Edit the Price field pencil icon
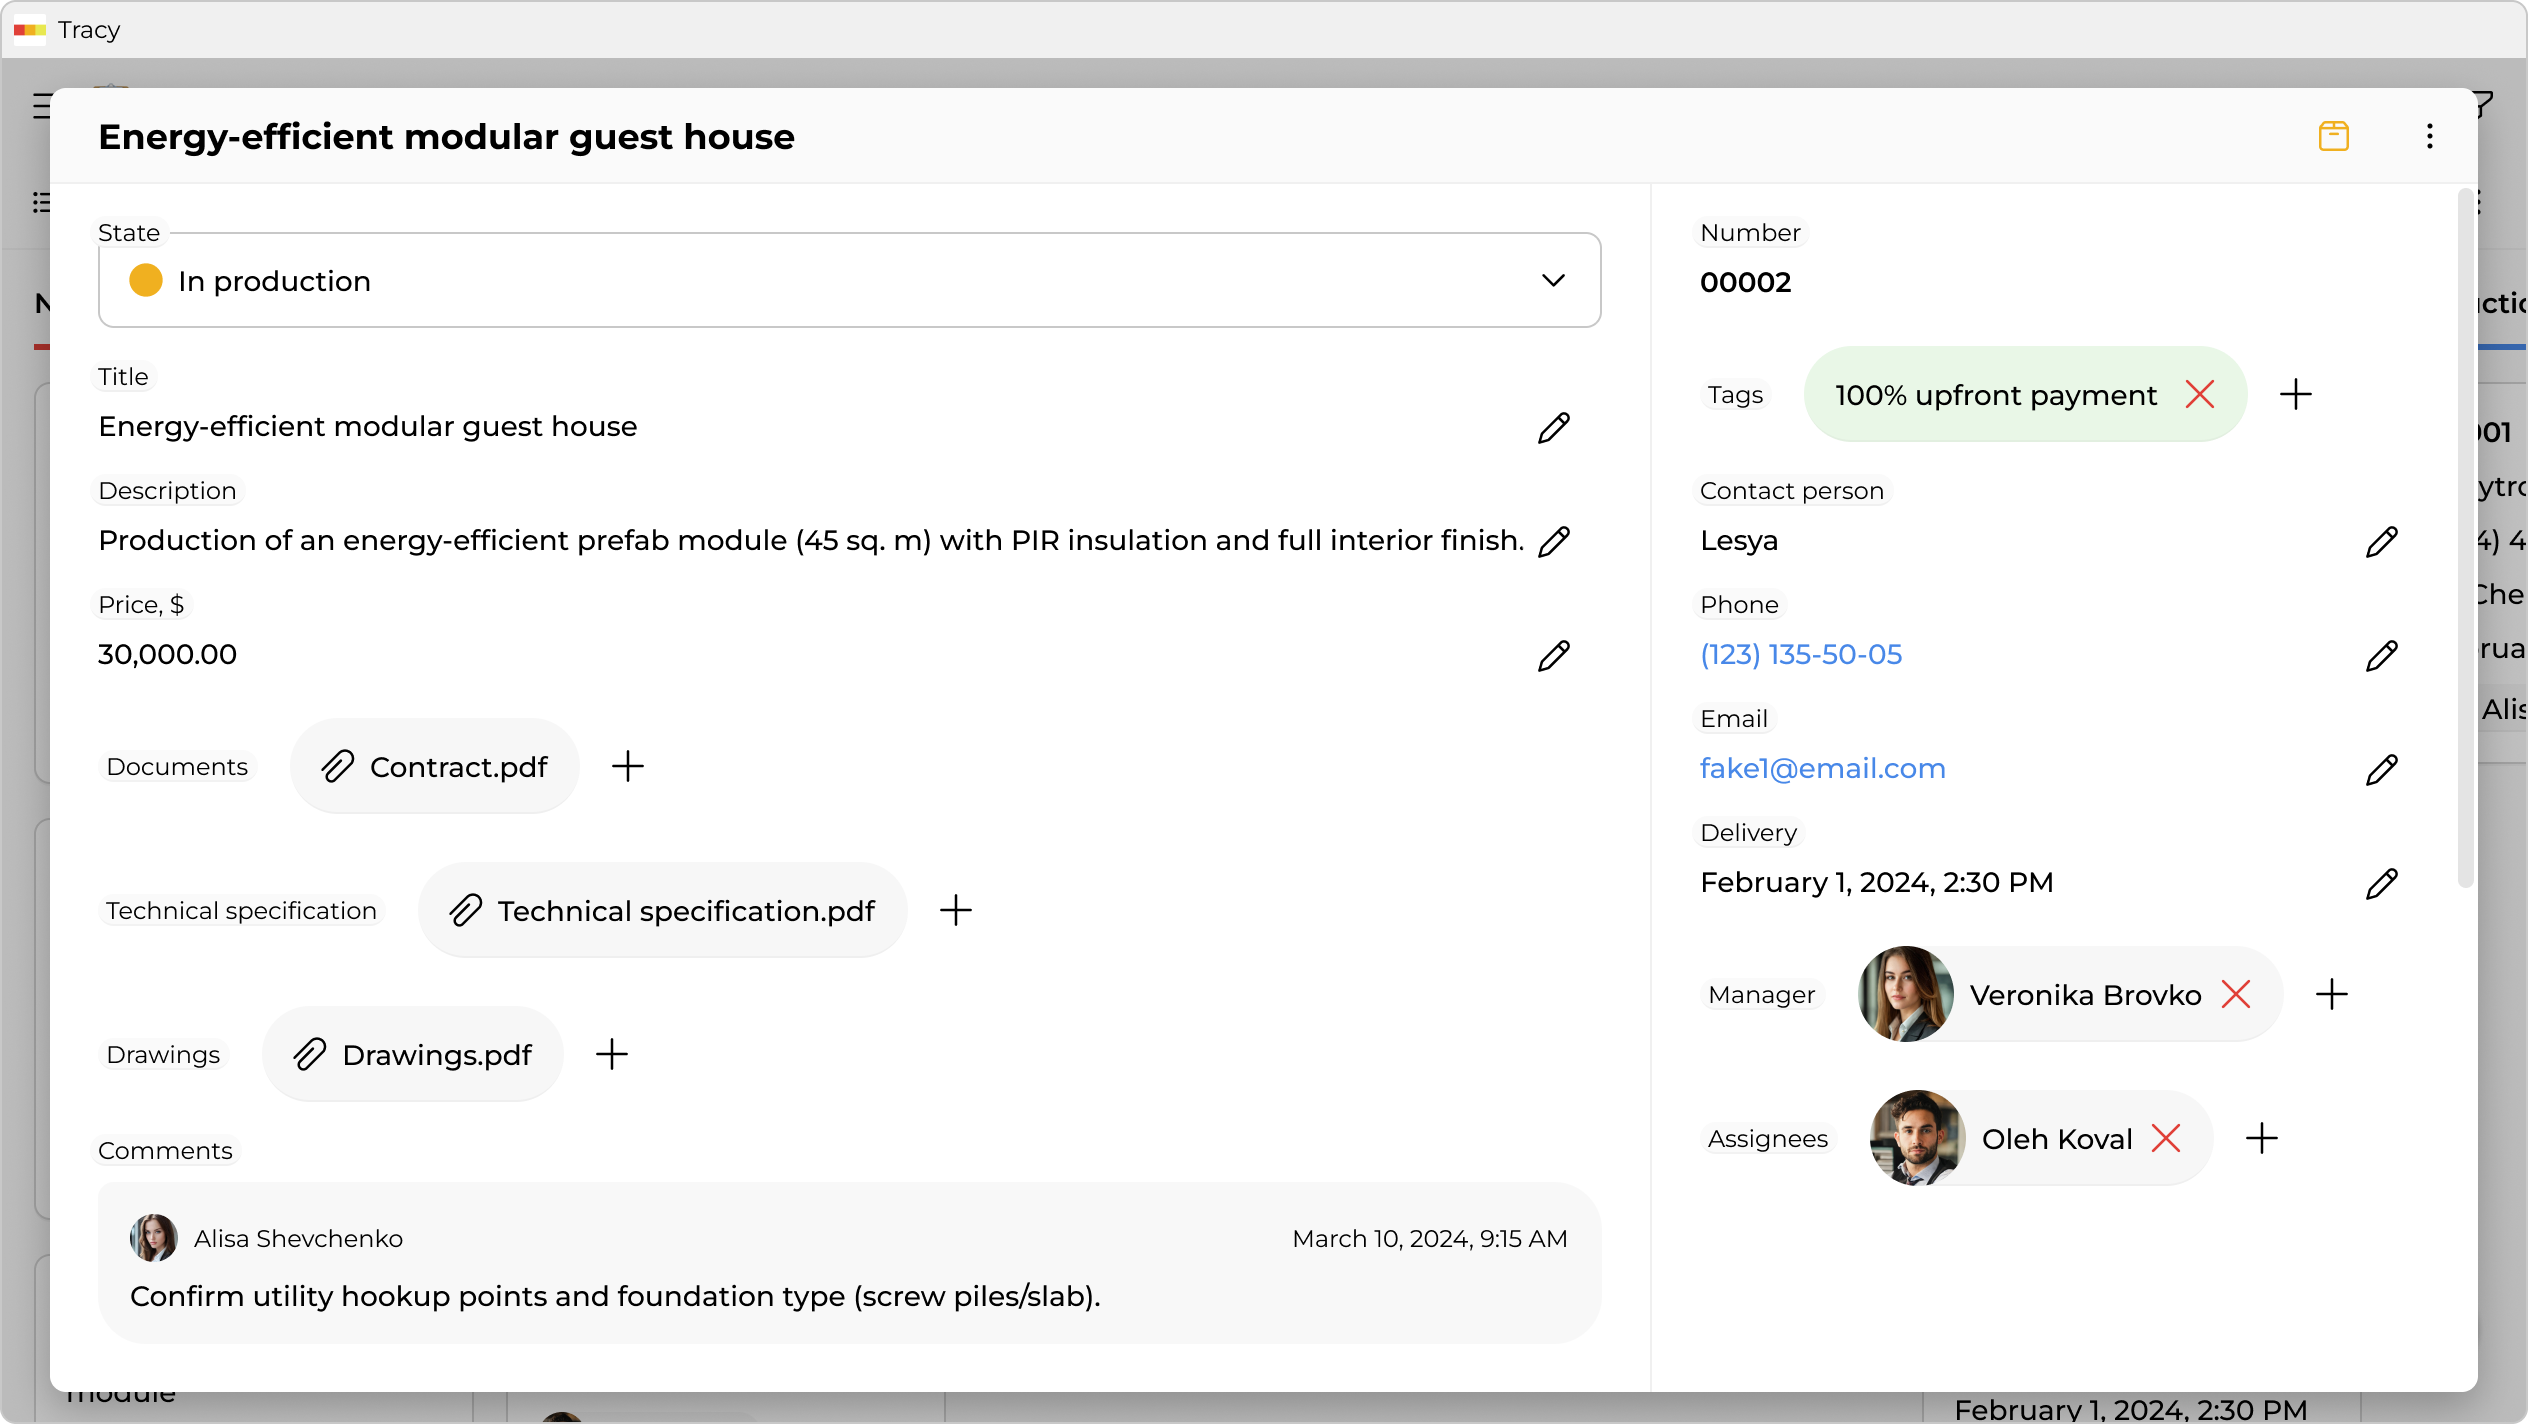This screenshot has height=1424, width=2528. click(x=1553, y=656)
